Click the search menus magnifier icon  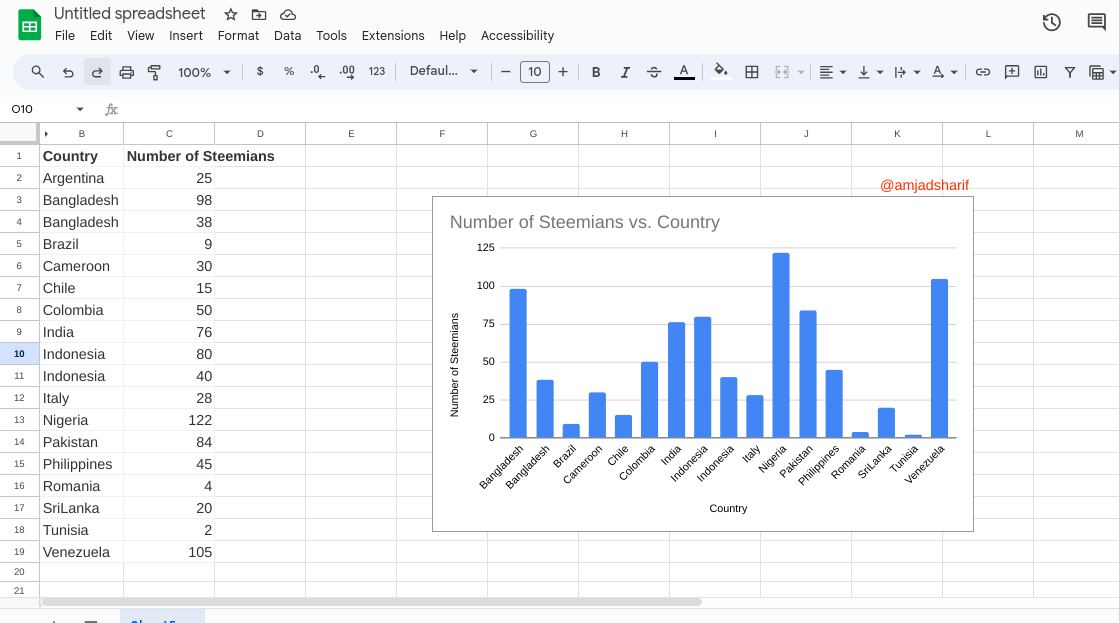pyautogui.click(x=38, y=72)
